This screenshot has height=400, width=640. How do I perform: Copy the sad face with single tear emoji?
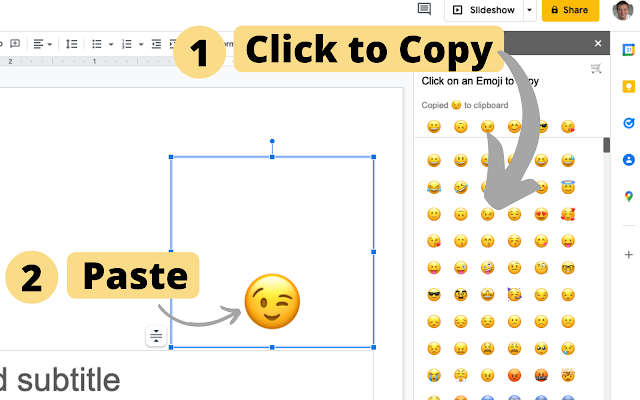(568, 348)
